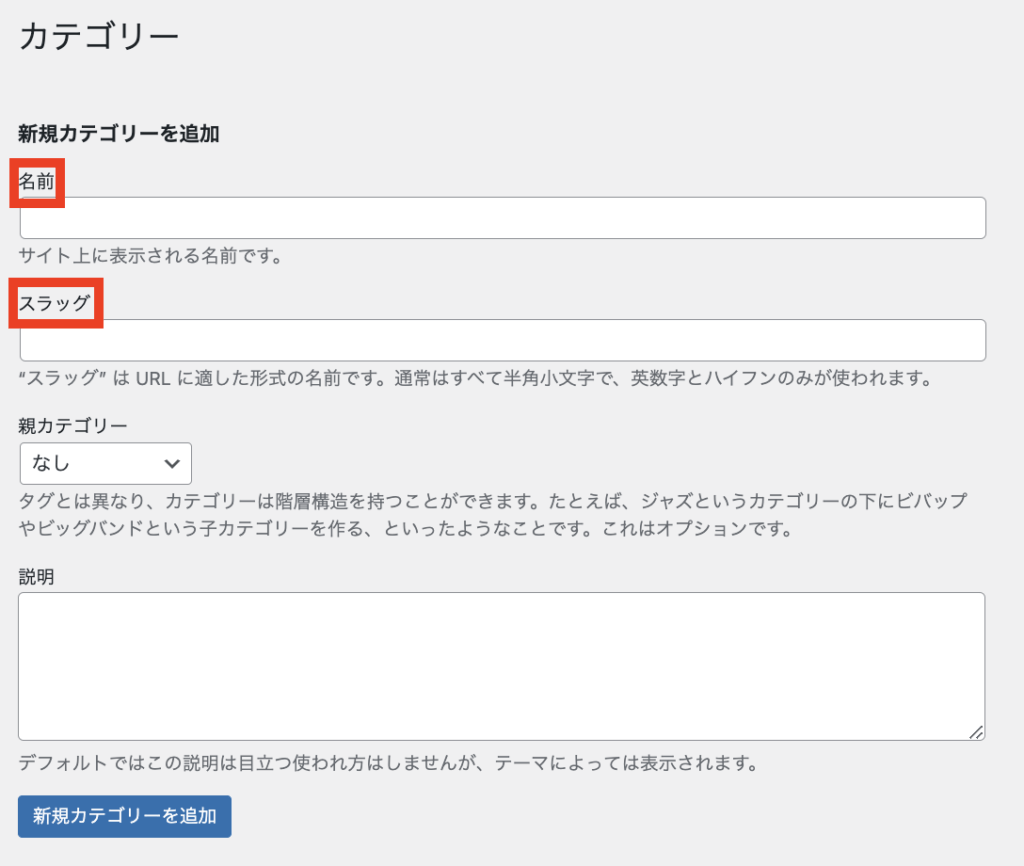Click the 名前 name input field
The height and width of the screenshot is (866, 1024).
pos(502,217)
